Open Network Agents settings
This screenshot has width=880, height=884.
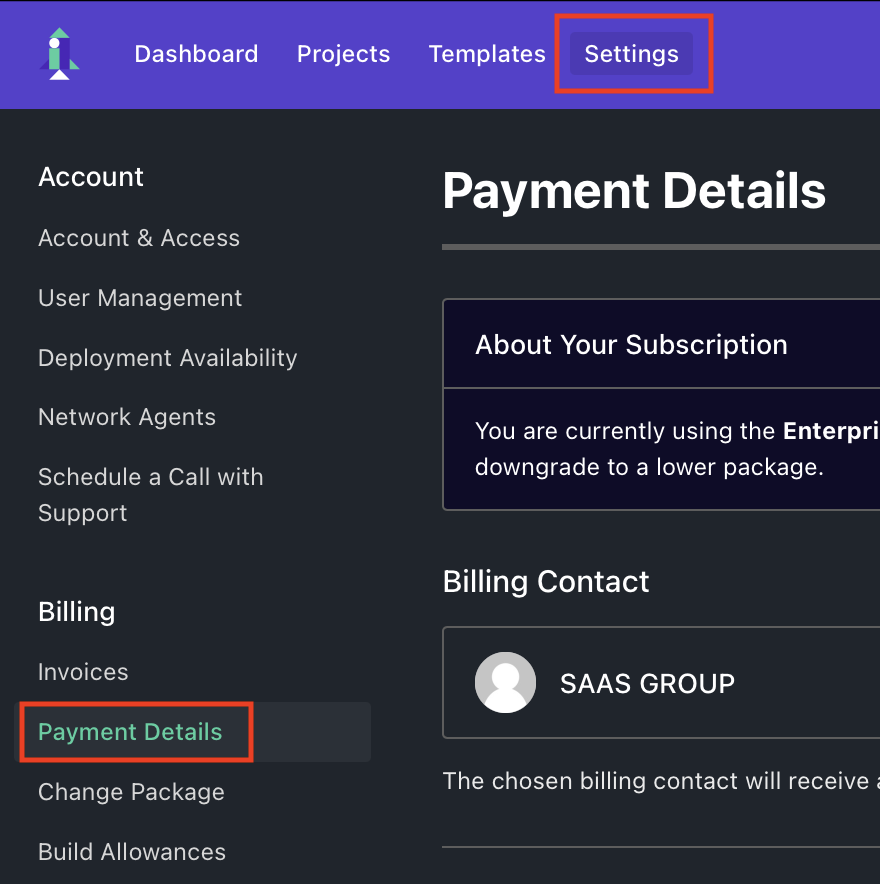[x=127, y=417]
